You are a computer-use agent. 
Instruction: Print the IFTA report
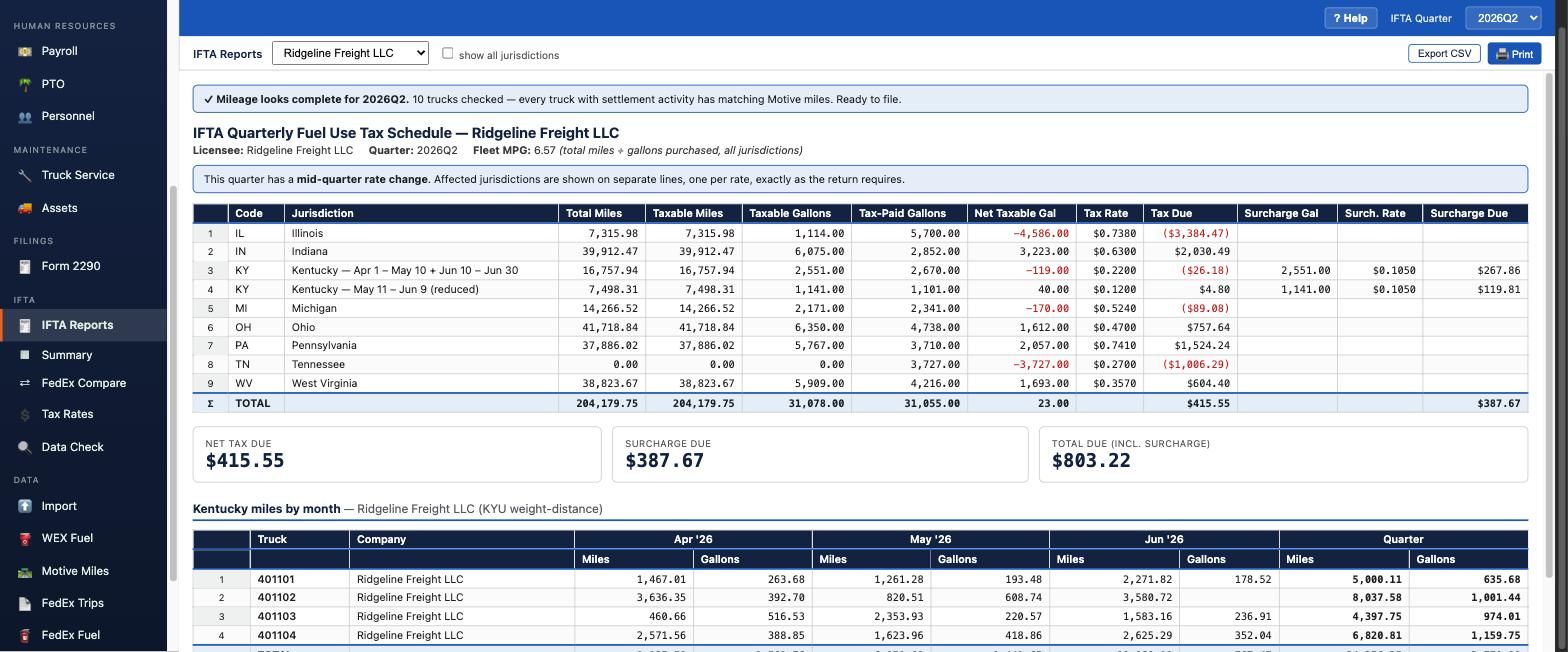[1514, 54]
